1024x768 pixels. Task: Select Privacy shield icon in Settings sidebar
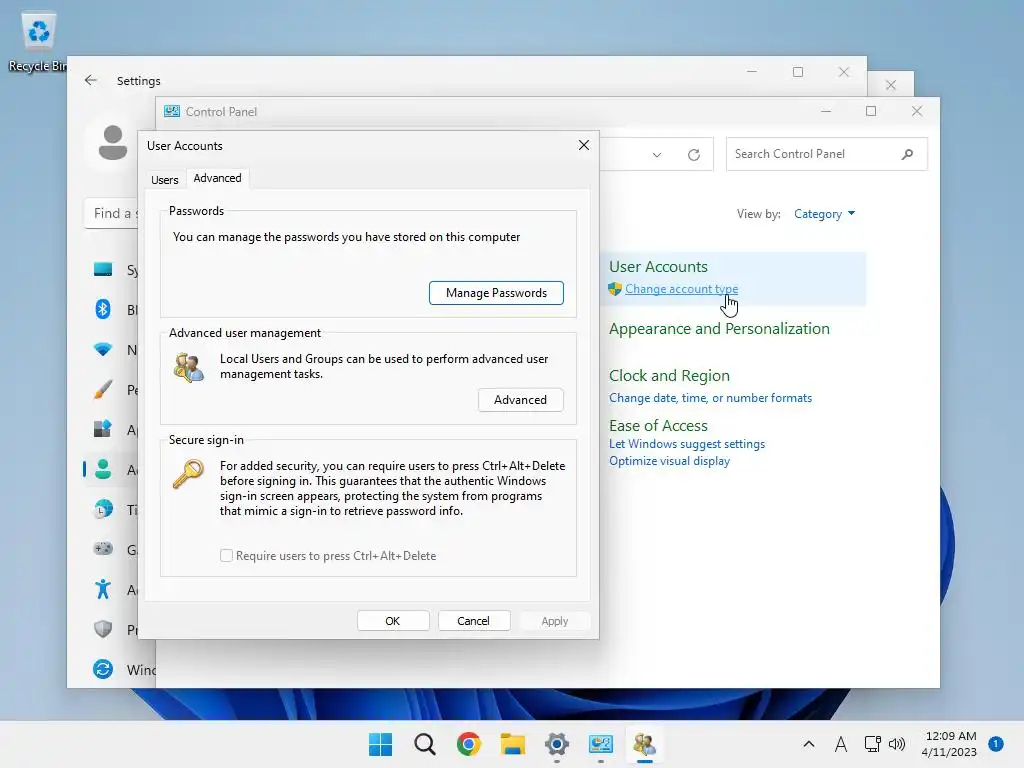tap(103, 629)
